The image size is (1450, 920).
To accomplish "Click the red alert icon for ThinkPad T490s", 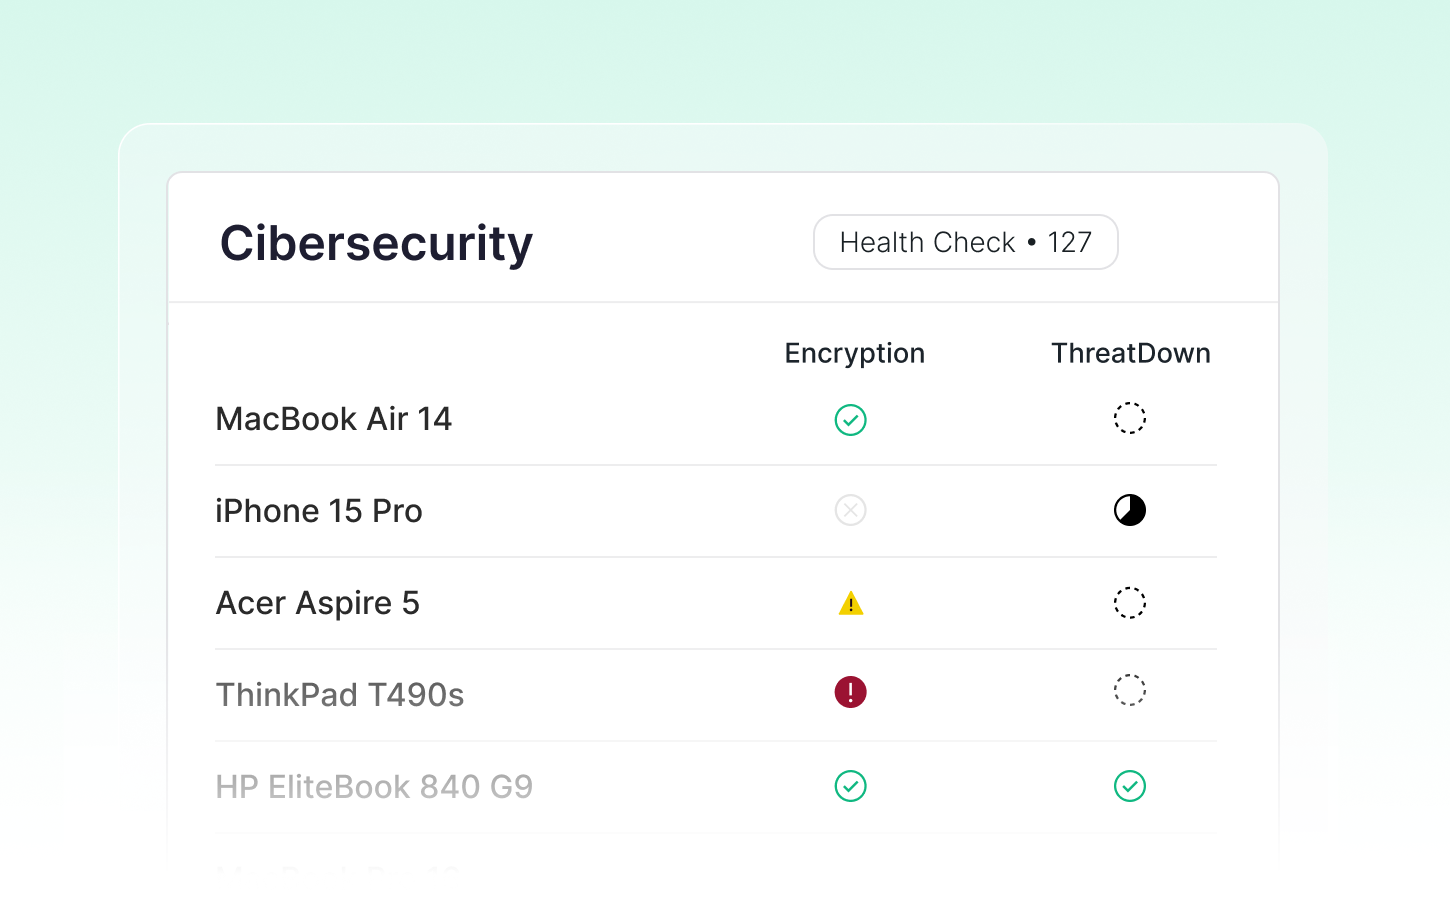I will coord(850,691).
